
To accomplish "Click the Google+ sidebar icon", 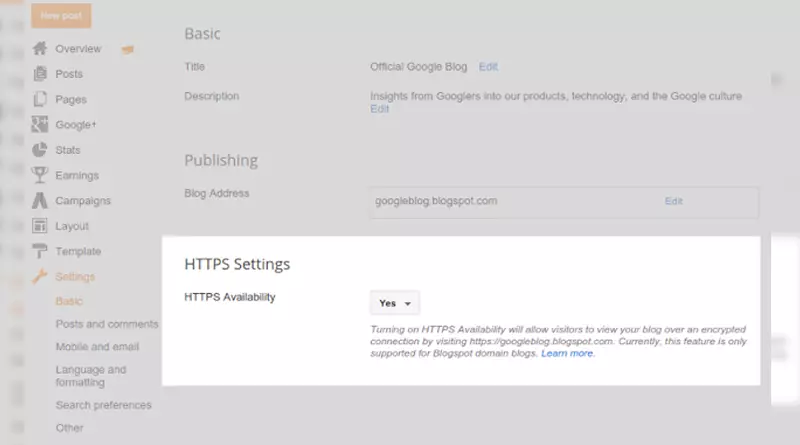I will tap(40, 124).
